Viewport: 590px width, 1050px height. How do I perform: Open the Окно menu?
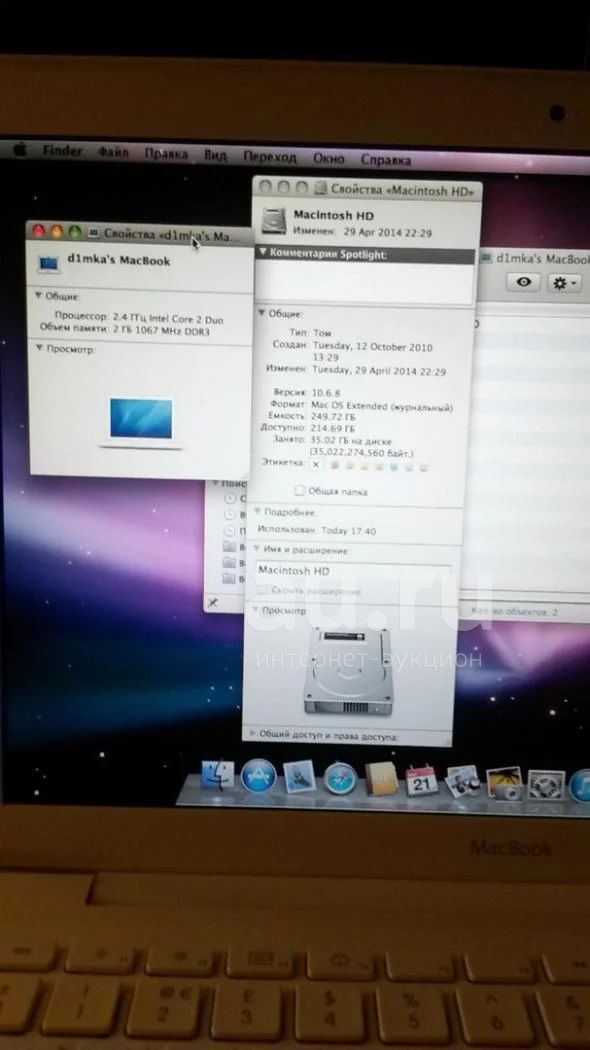coord(328,159)
